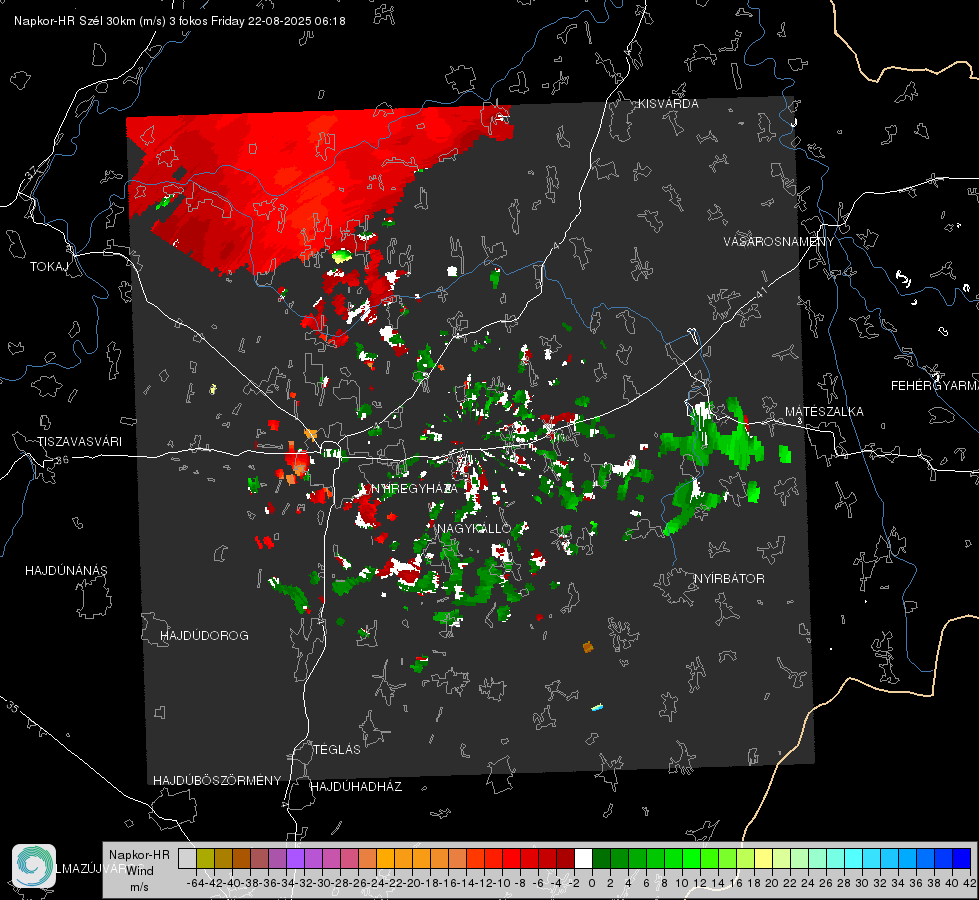
Task: Pick the white swatch between -2 and 0
Action: click(583, 858)
